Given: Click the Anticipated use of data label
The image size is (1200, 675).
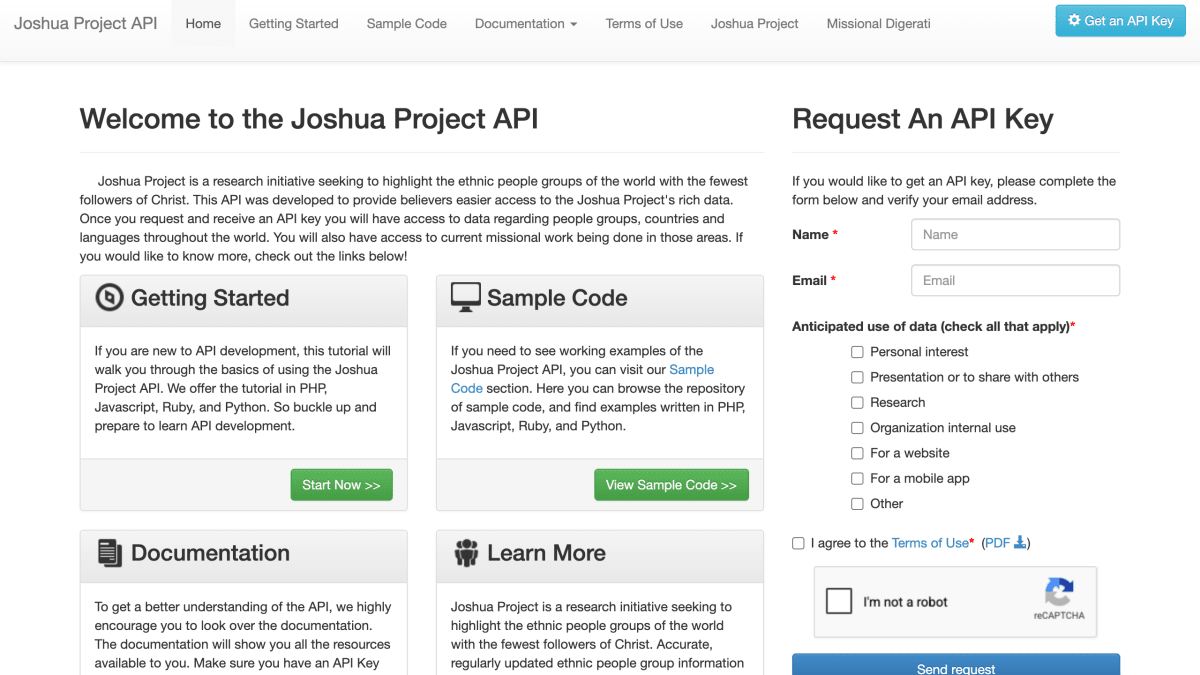Looking at the screenshot, I should point(934,326).
